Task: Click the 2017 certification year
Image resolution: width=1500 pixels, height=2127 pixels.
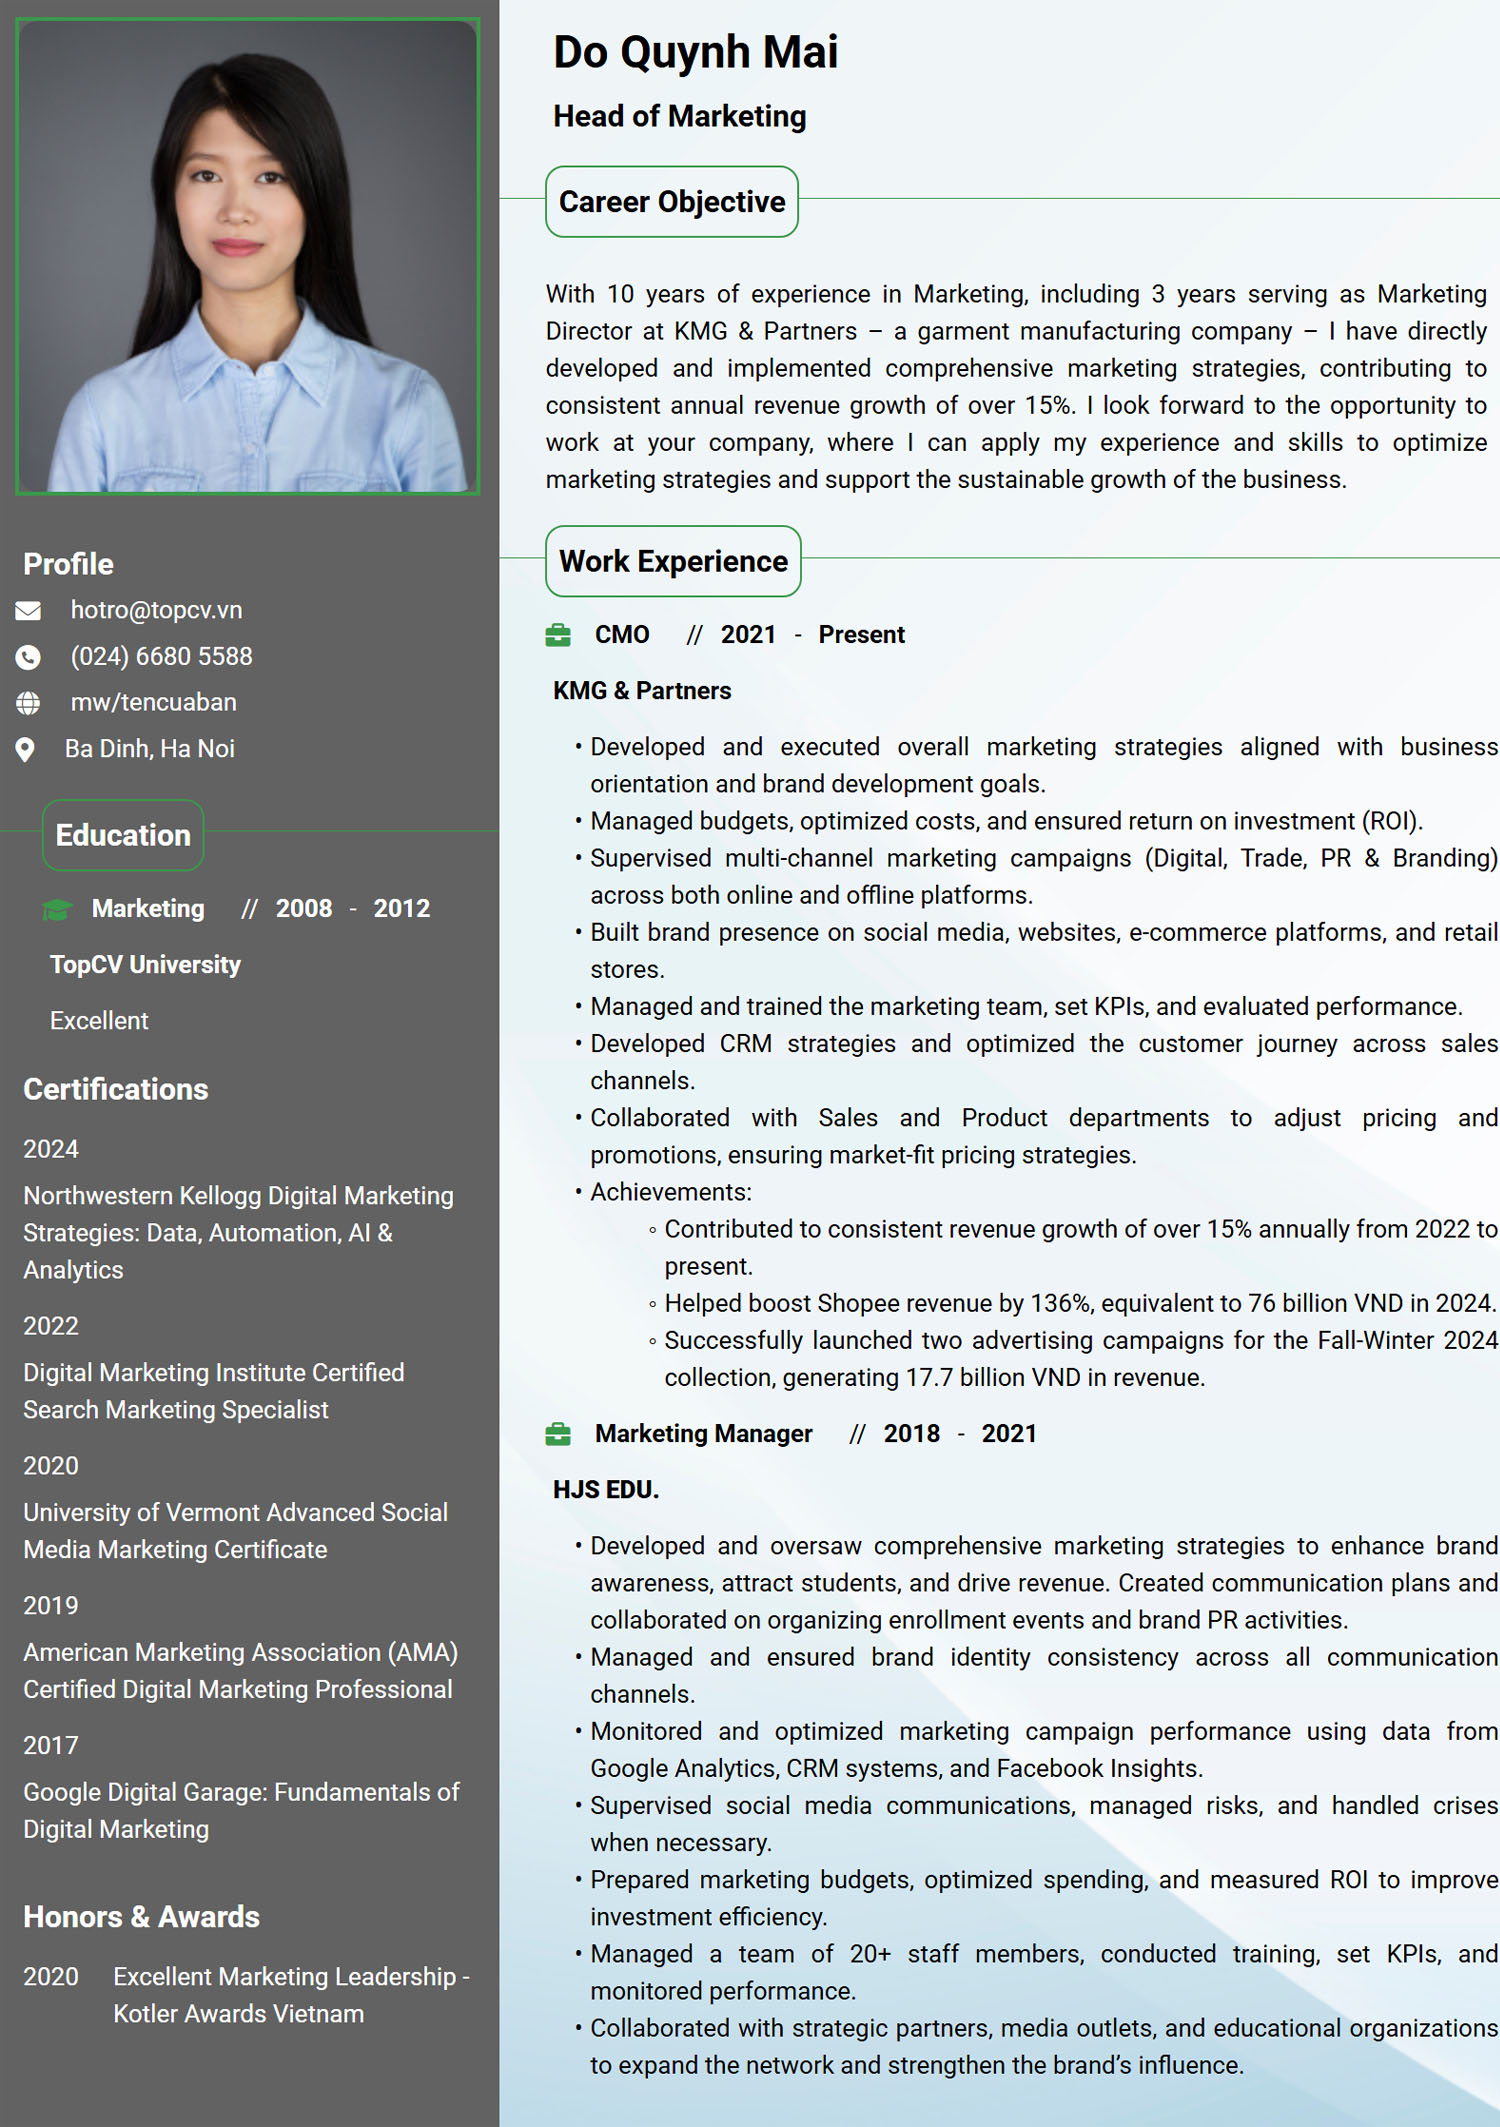Action: pos(51,1745)
